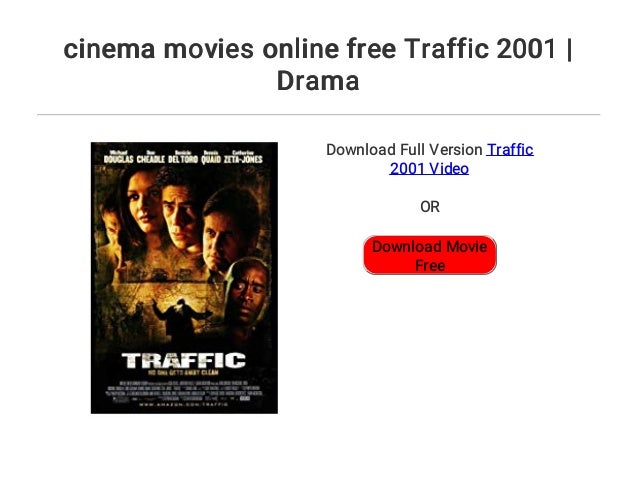Image resolution: width=638 pixels, height=479 pixels.
Task: Click the woman's face on the poster
Action: [144, 203]
